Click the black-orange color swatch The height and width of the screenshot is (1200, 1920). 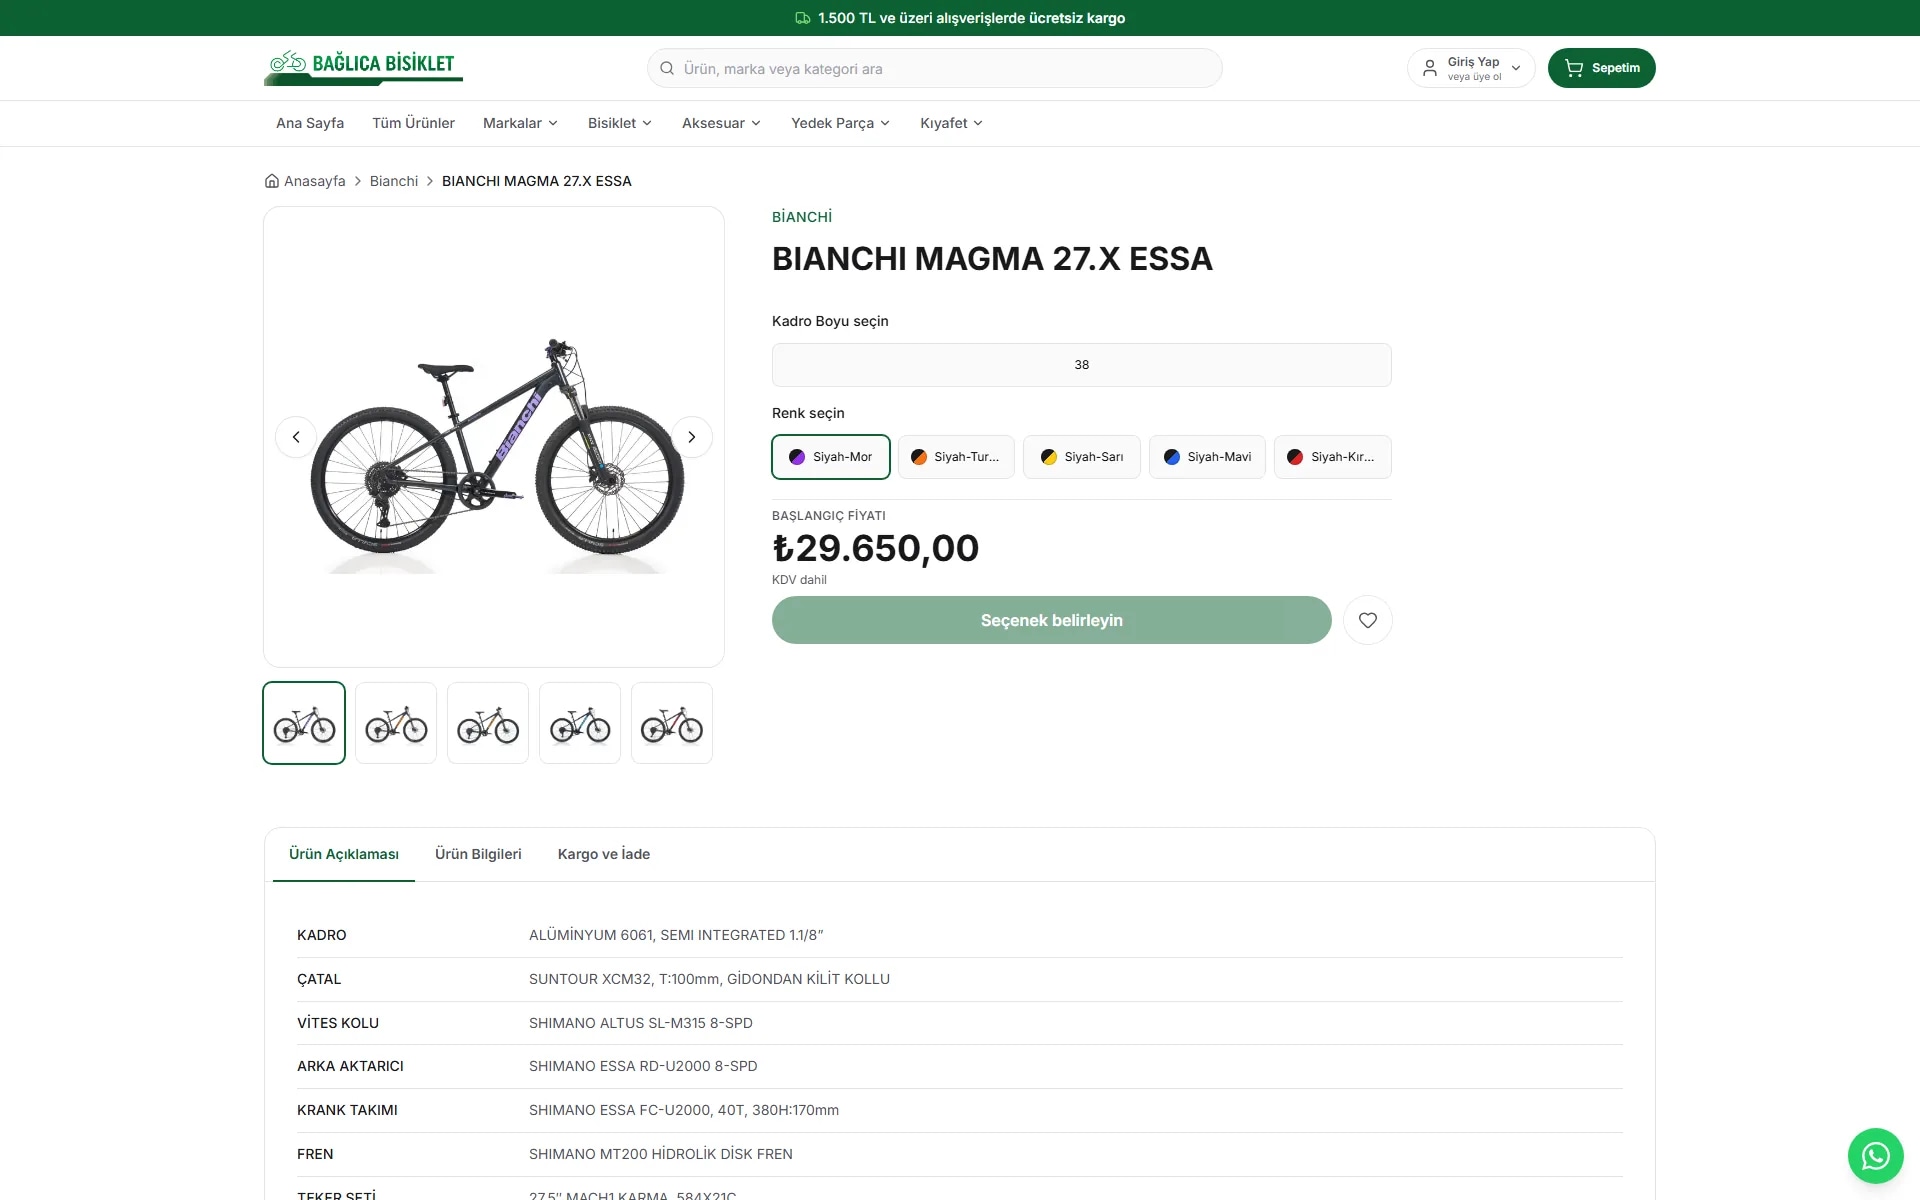(919, 457)
